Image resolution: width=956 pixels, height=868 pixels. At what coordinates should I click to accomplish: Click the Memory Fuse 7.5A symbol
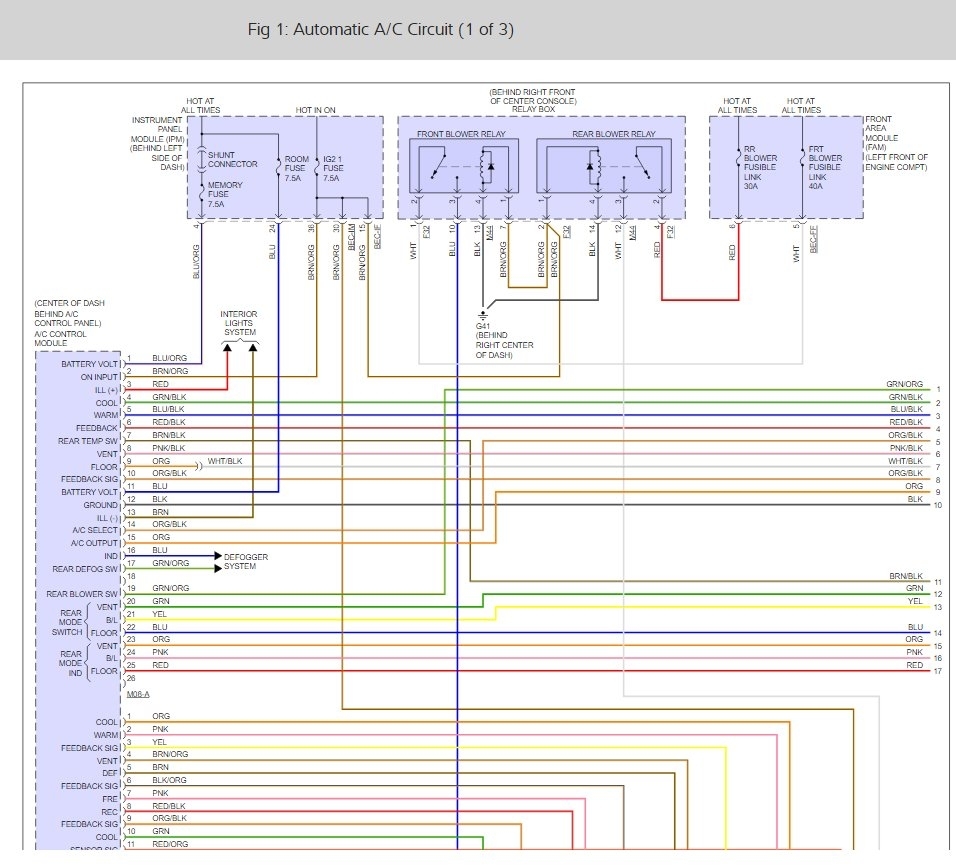(202, 194)
